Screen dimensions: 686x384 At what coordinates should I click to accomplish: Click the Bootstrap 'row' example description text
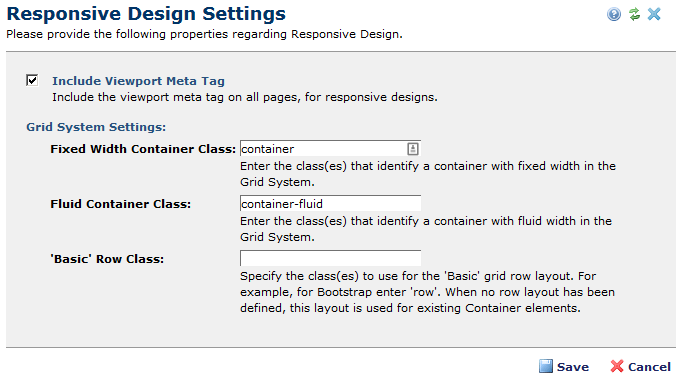point(427,292)
